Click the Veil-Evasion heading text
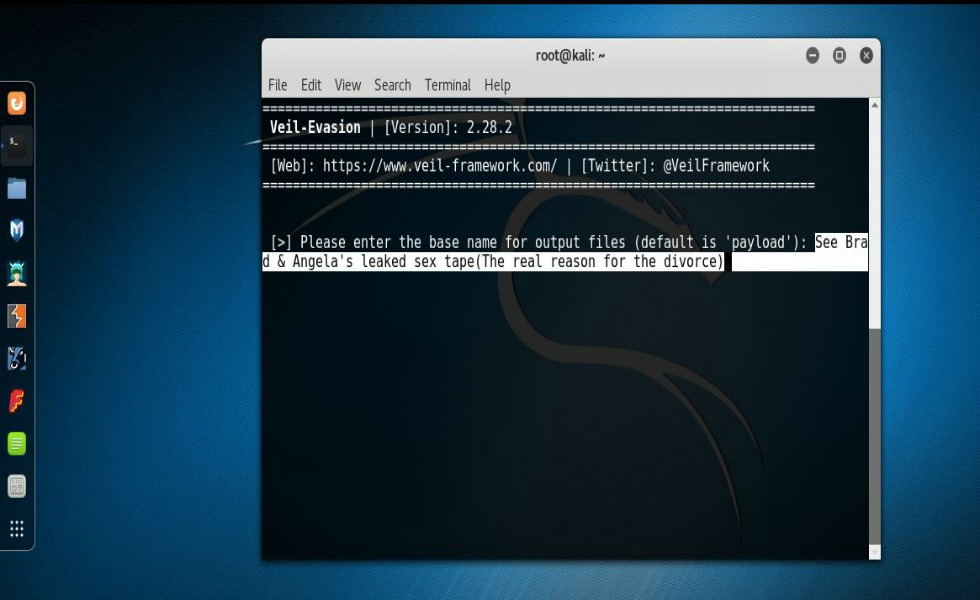The width and height of the screenshot is (980, 600). coord(315,128)
